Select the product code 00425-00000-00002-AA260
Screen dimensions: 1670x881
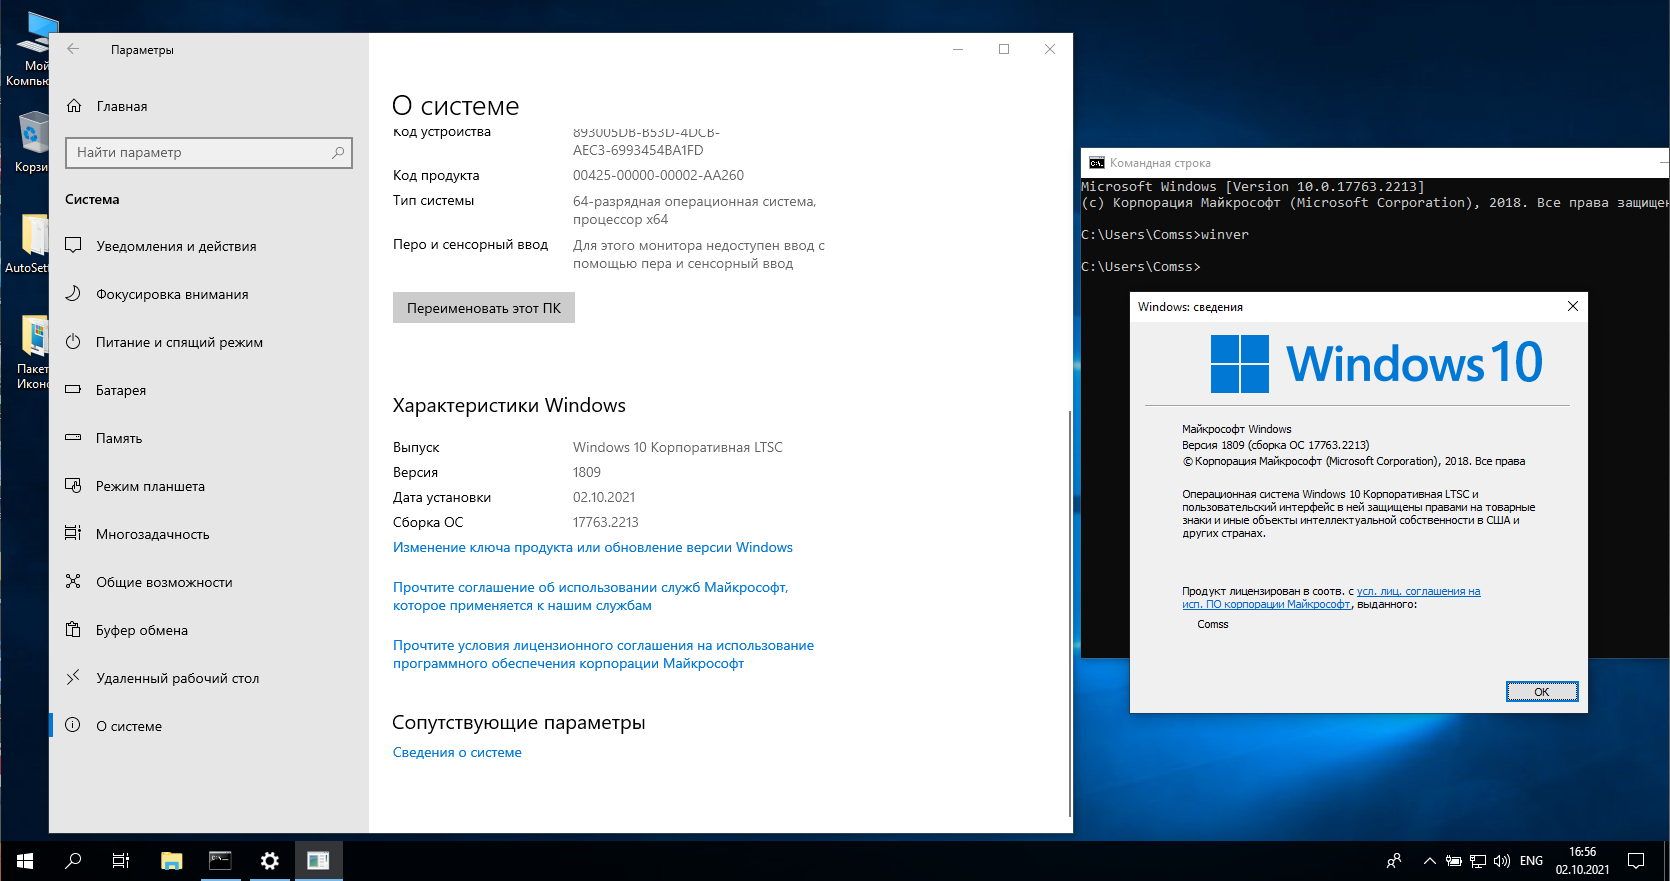pos(658,175)
